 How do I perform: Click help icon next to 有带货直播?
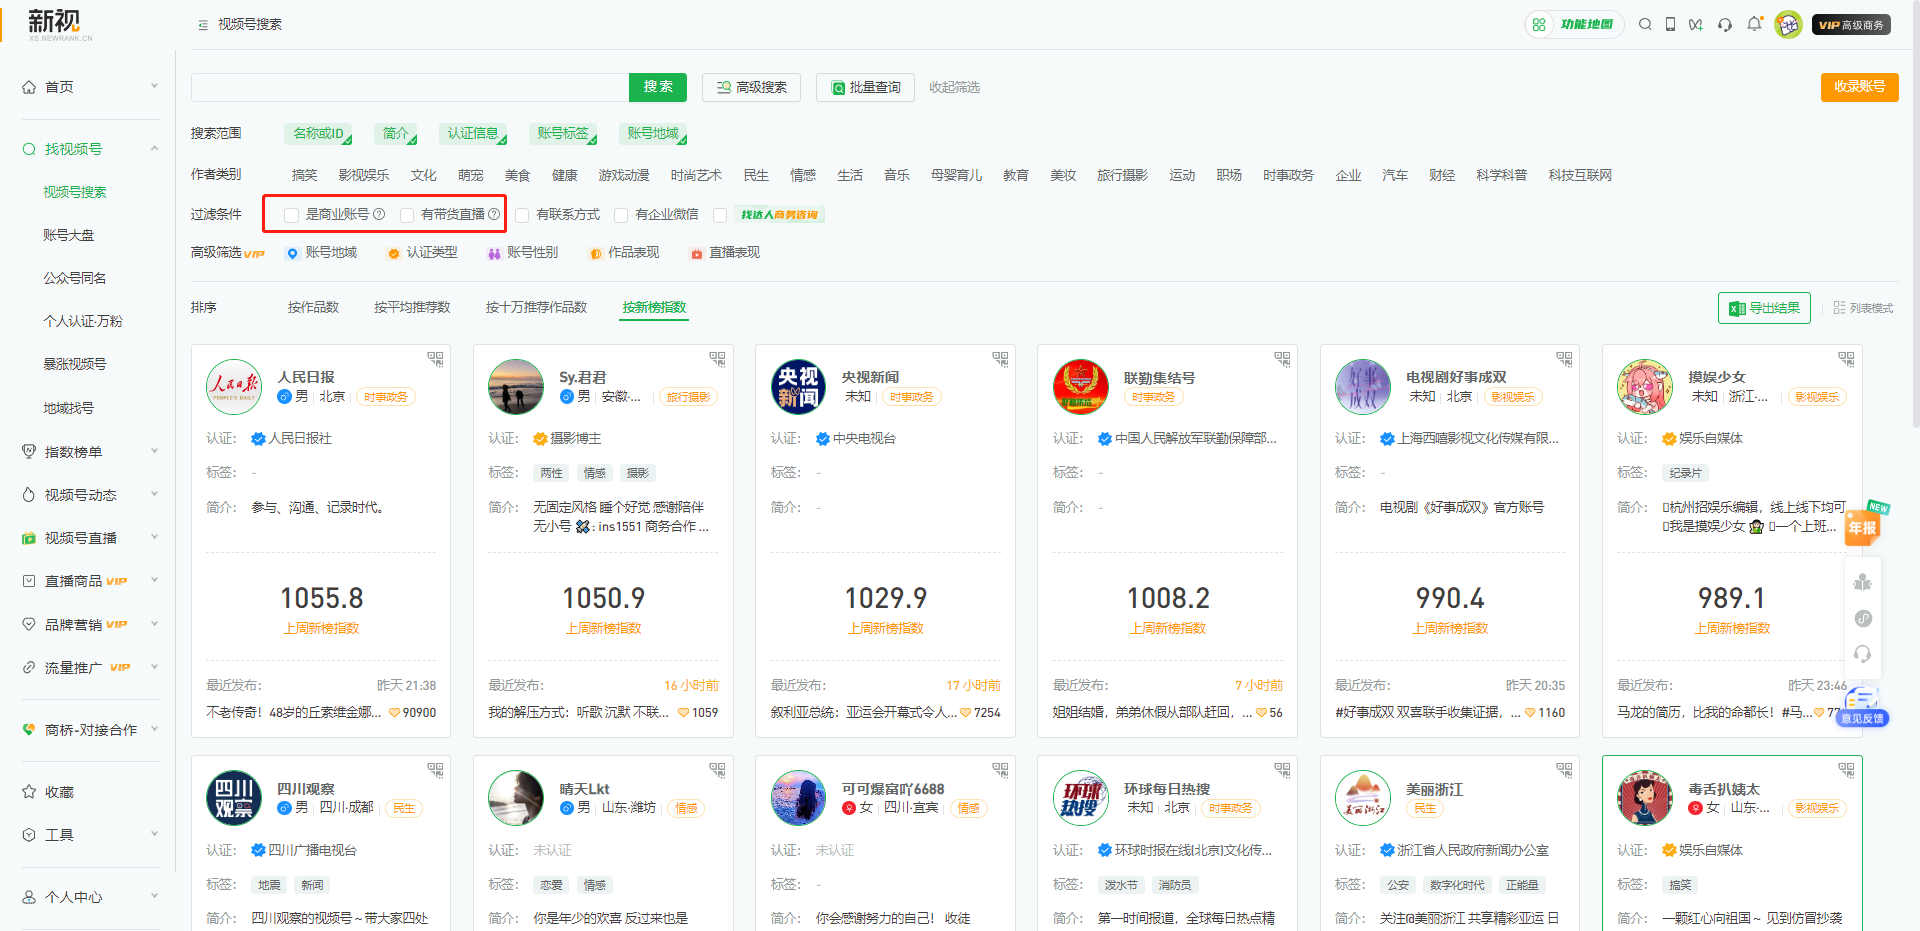(x=494, y=214)
